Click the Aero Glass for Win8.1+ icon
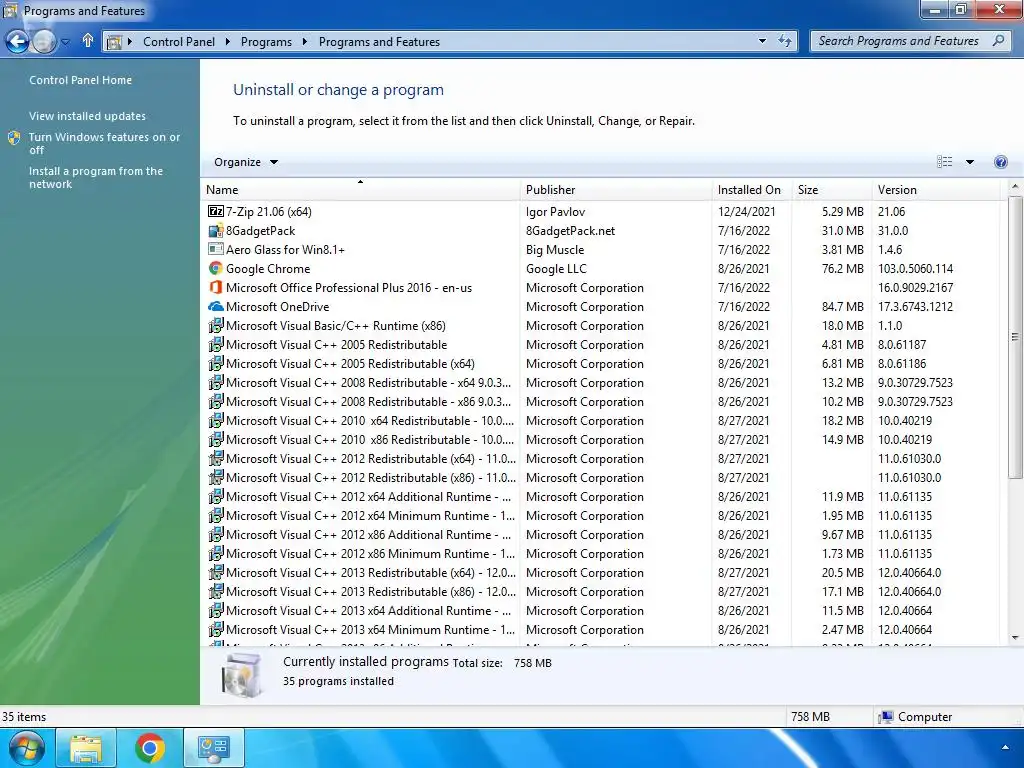1024x768 pixels. pyautogui.click(x=216, y=249)
